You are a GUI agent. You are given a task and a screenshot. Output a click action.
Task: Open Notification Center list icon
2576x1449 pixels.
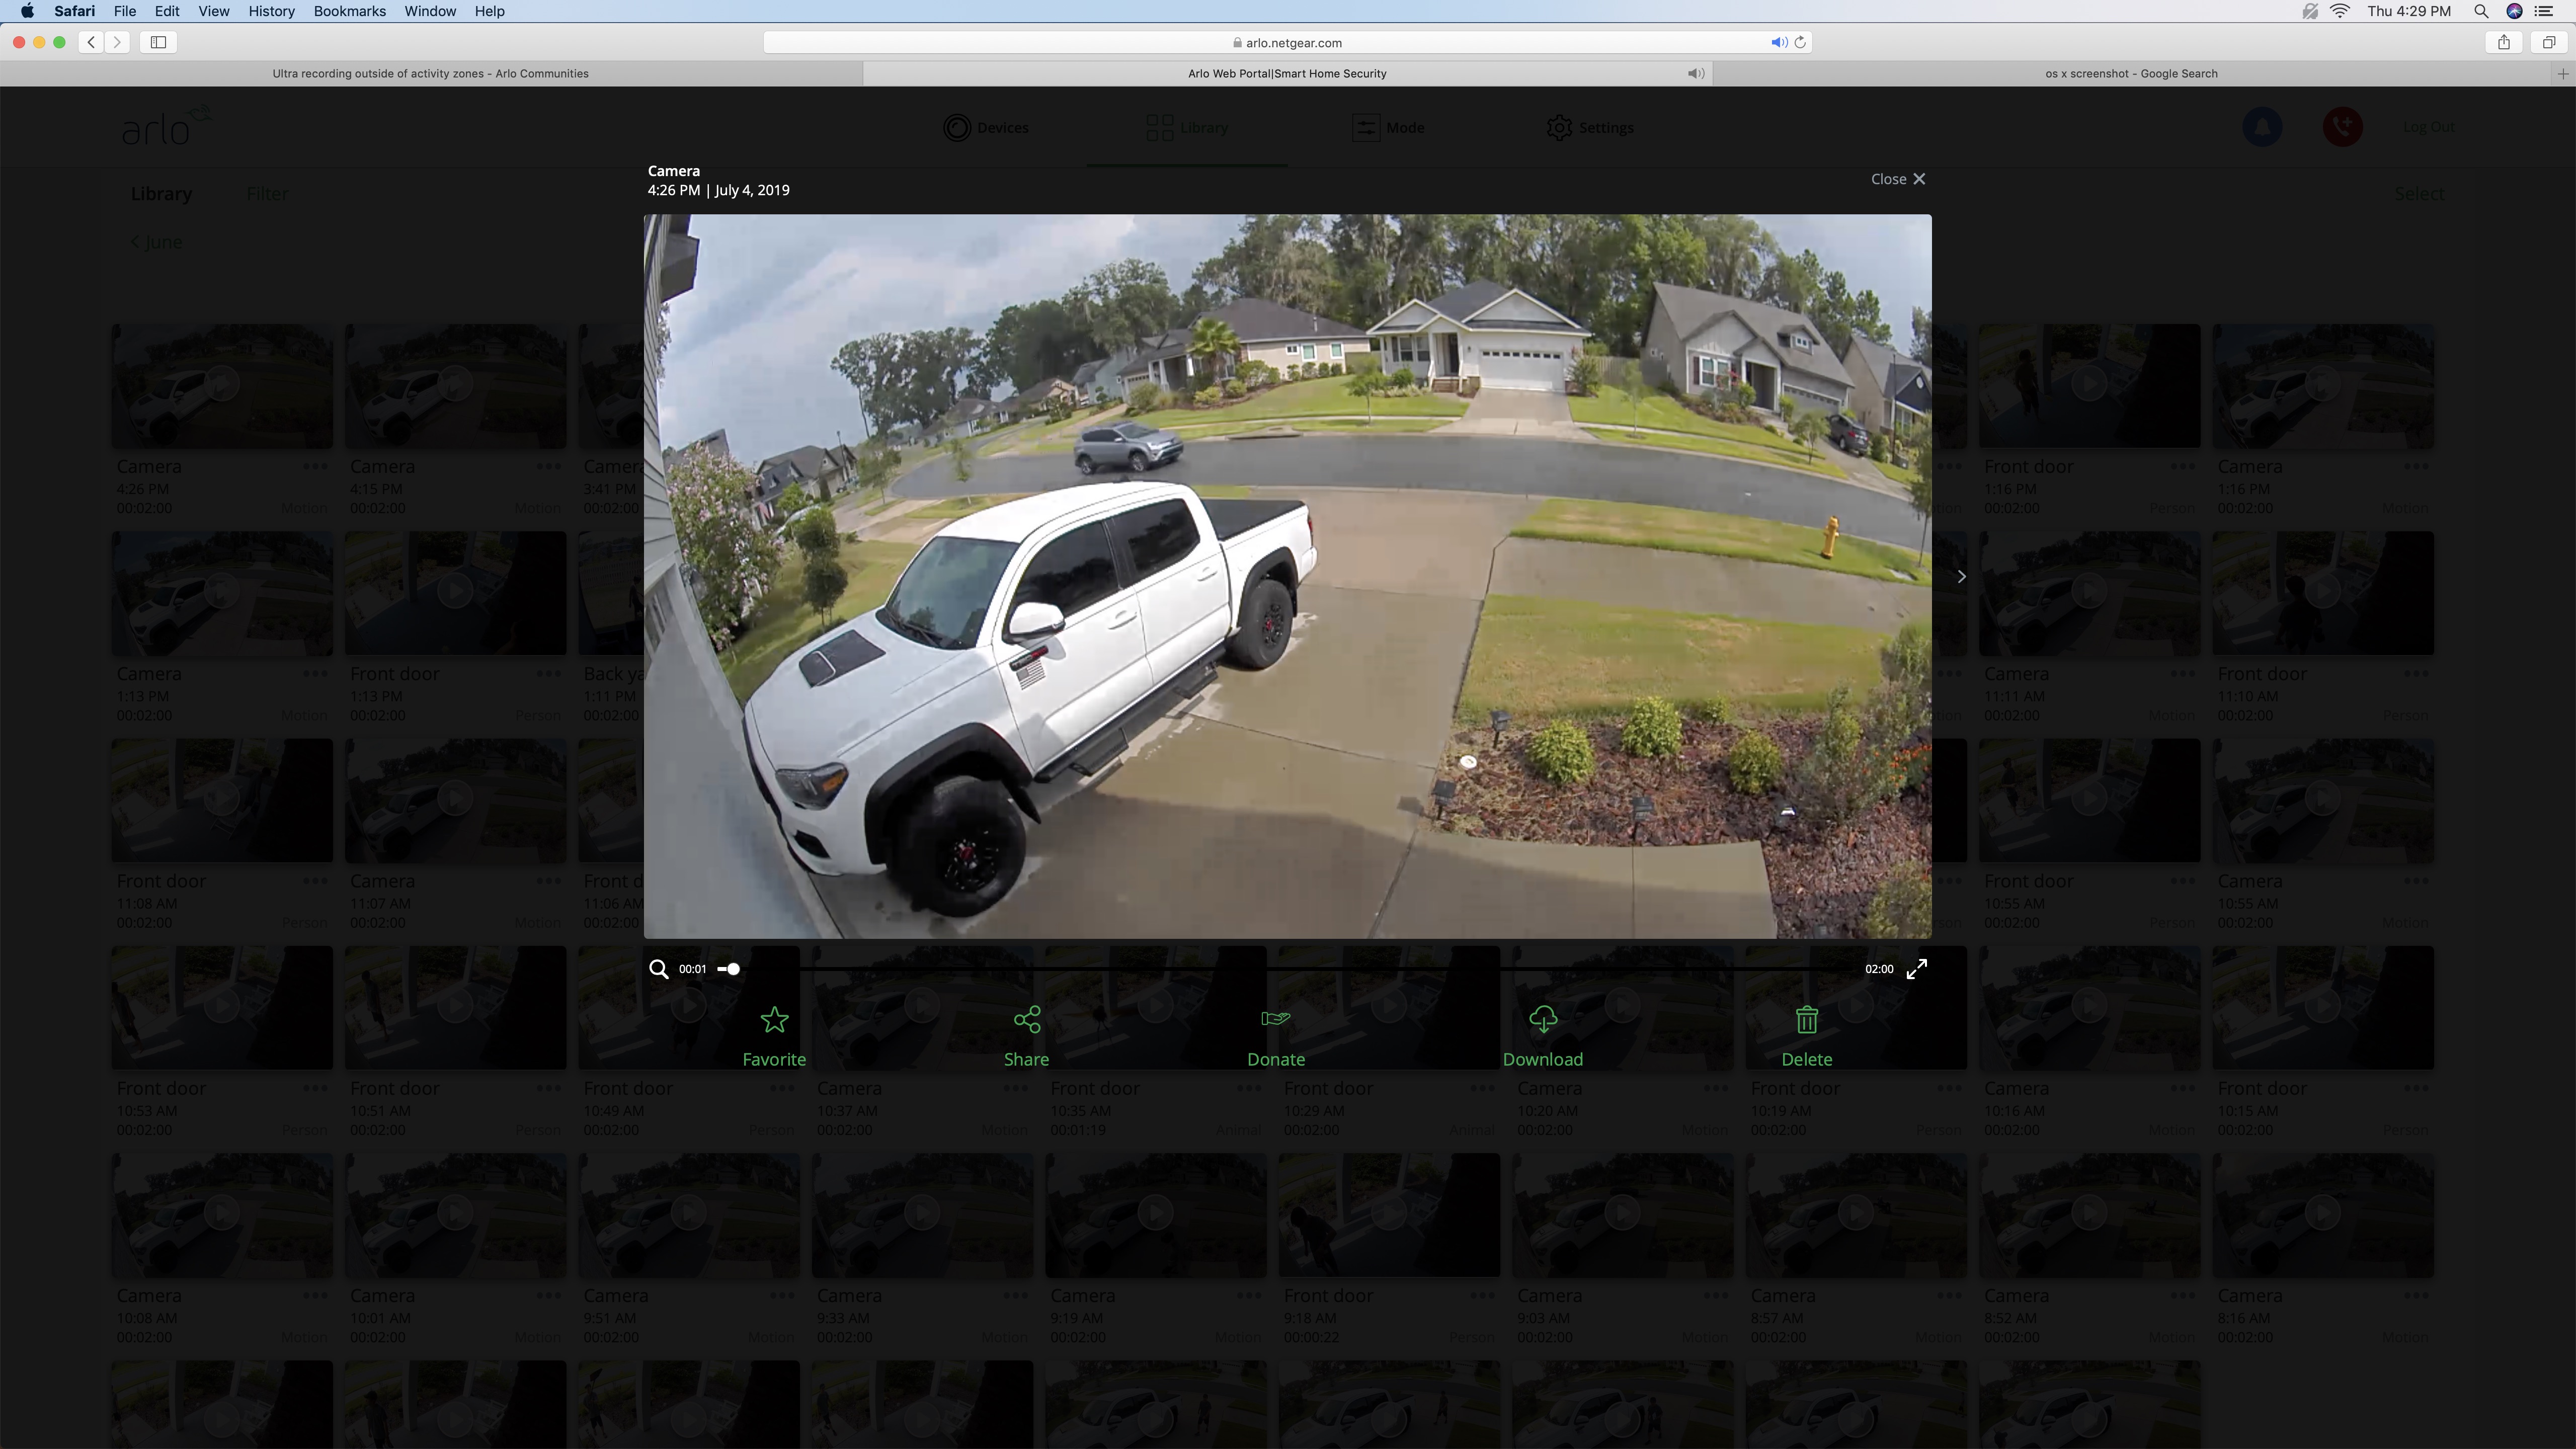(2544, 11)
